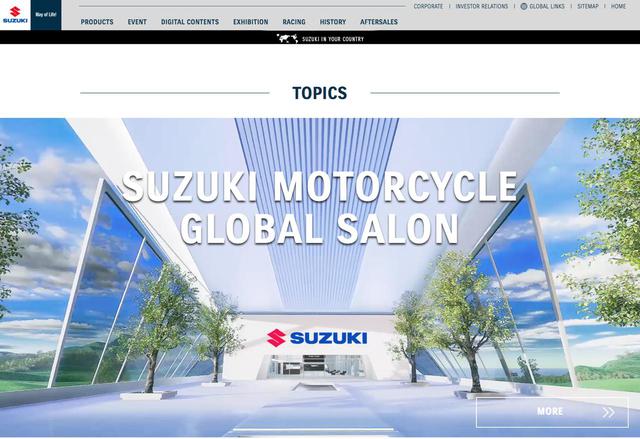The width and height of the screenshot is (640, 439).
Task: Open the AFTERSALES menu
Action: [379, 22]
